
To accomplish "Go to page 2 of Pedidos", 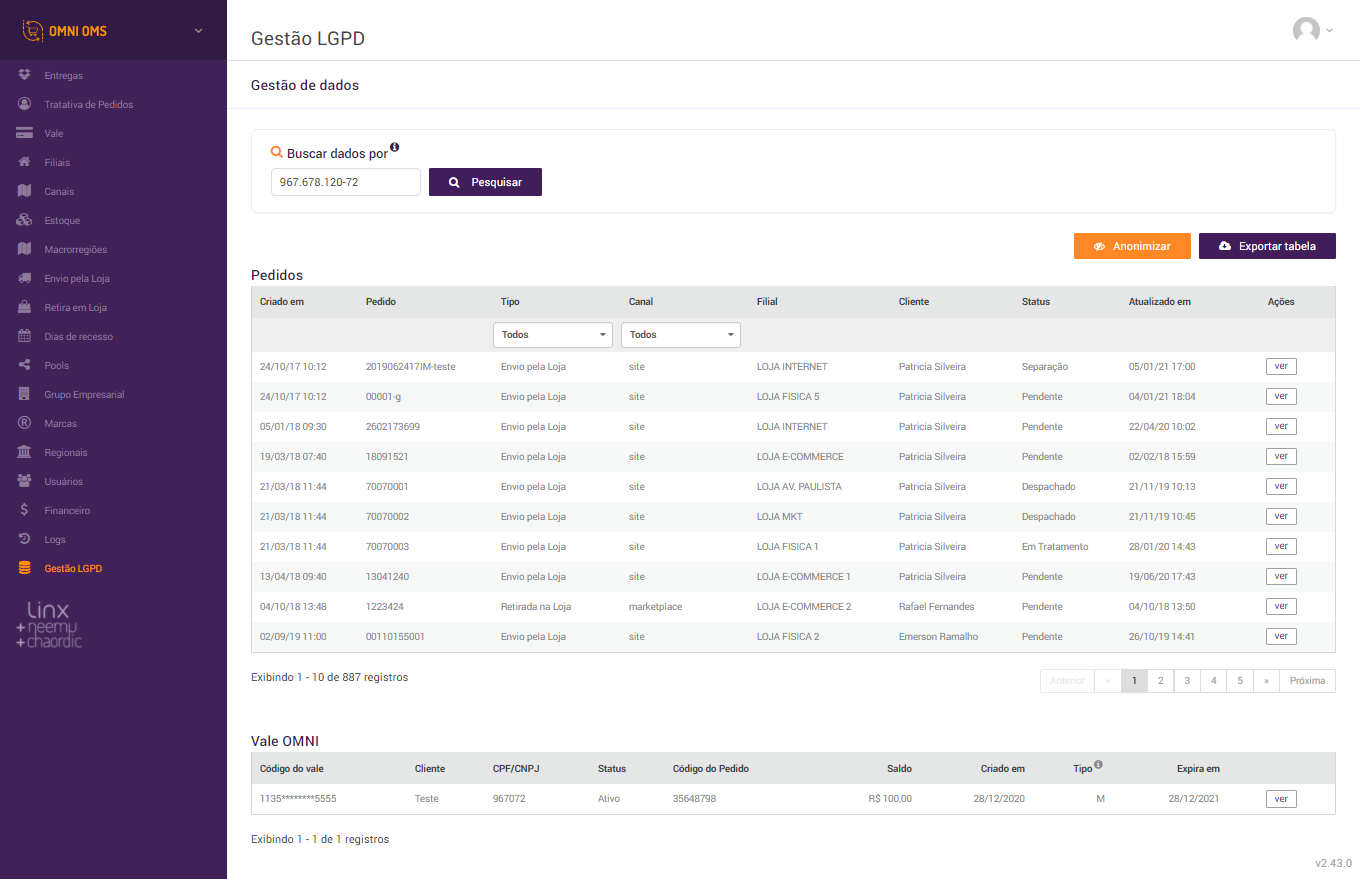I will (1160, 681).
